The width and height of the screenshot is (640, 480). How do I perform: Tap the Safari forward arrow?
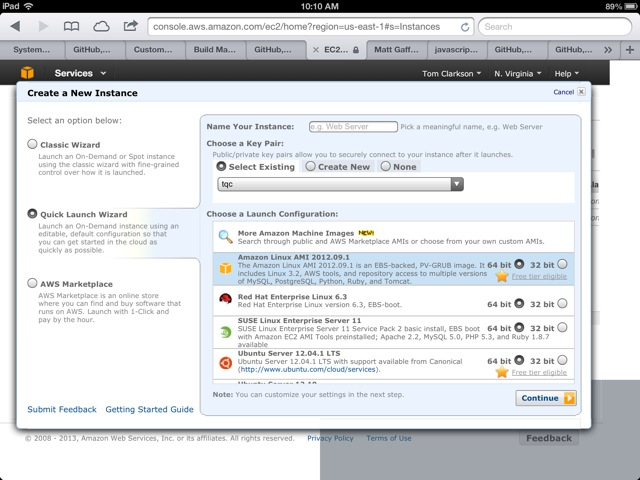43,27
